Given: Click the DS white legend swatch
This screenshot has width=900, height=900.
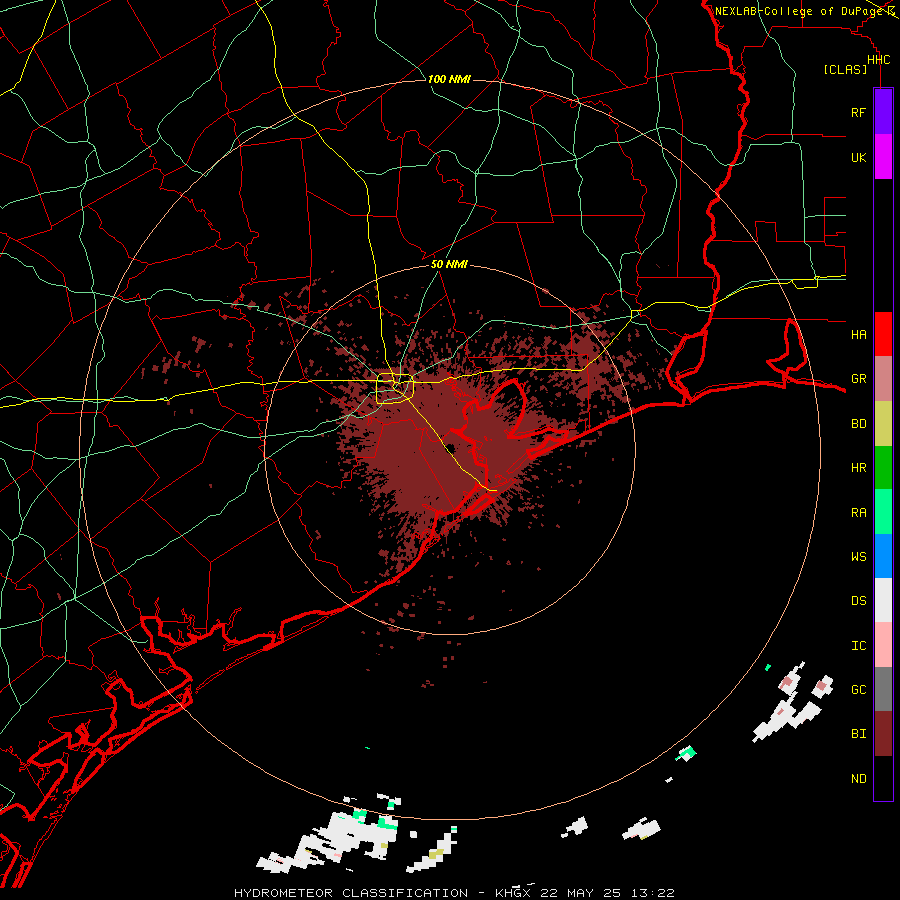Looking at the screenshot, I should 883,600.
